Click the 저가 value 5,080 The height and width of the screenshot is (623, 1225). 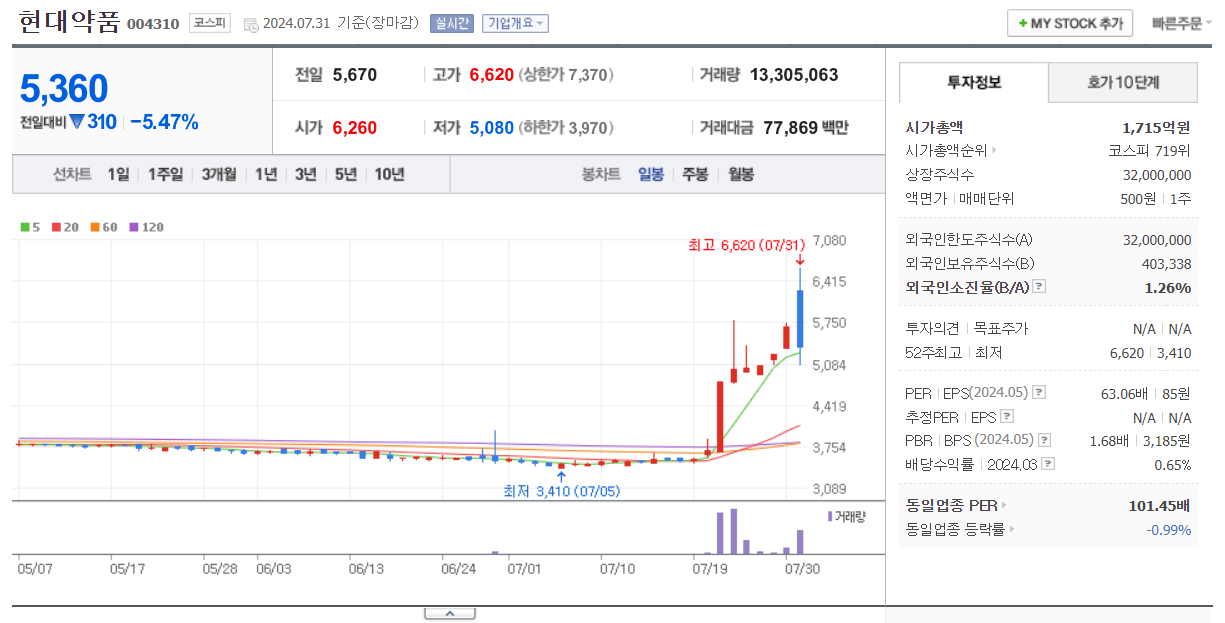point(491,128)
